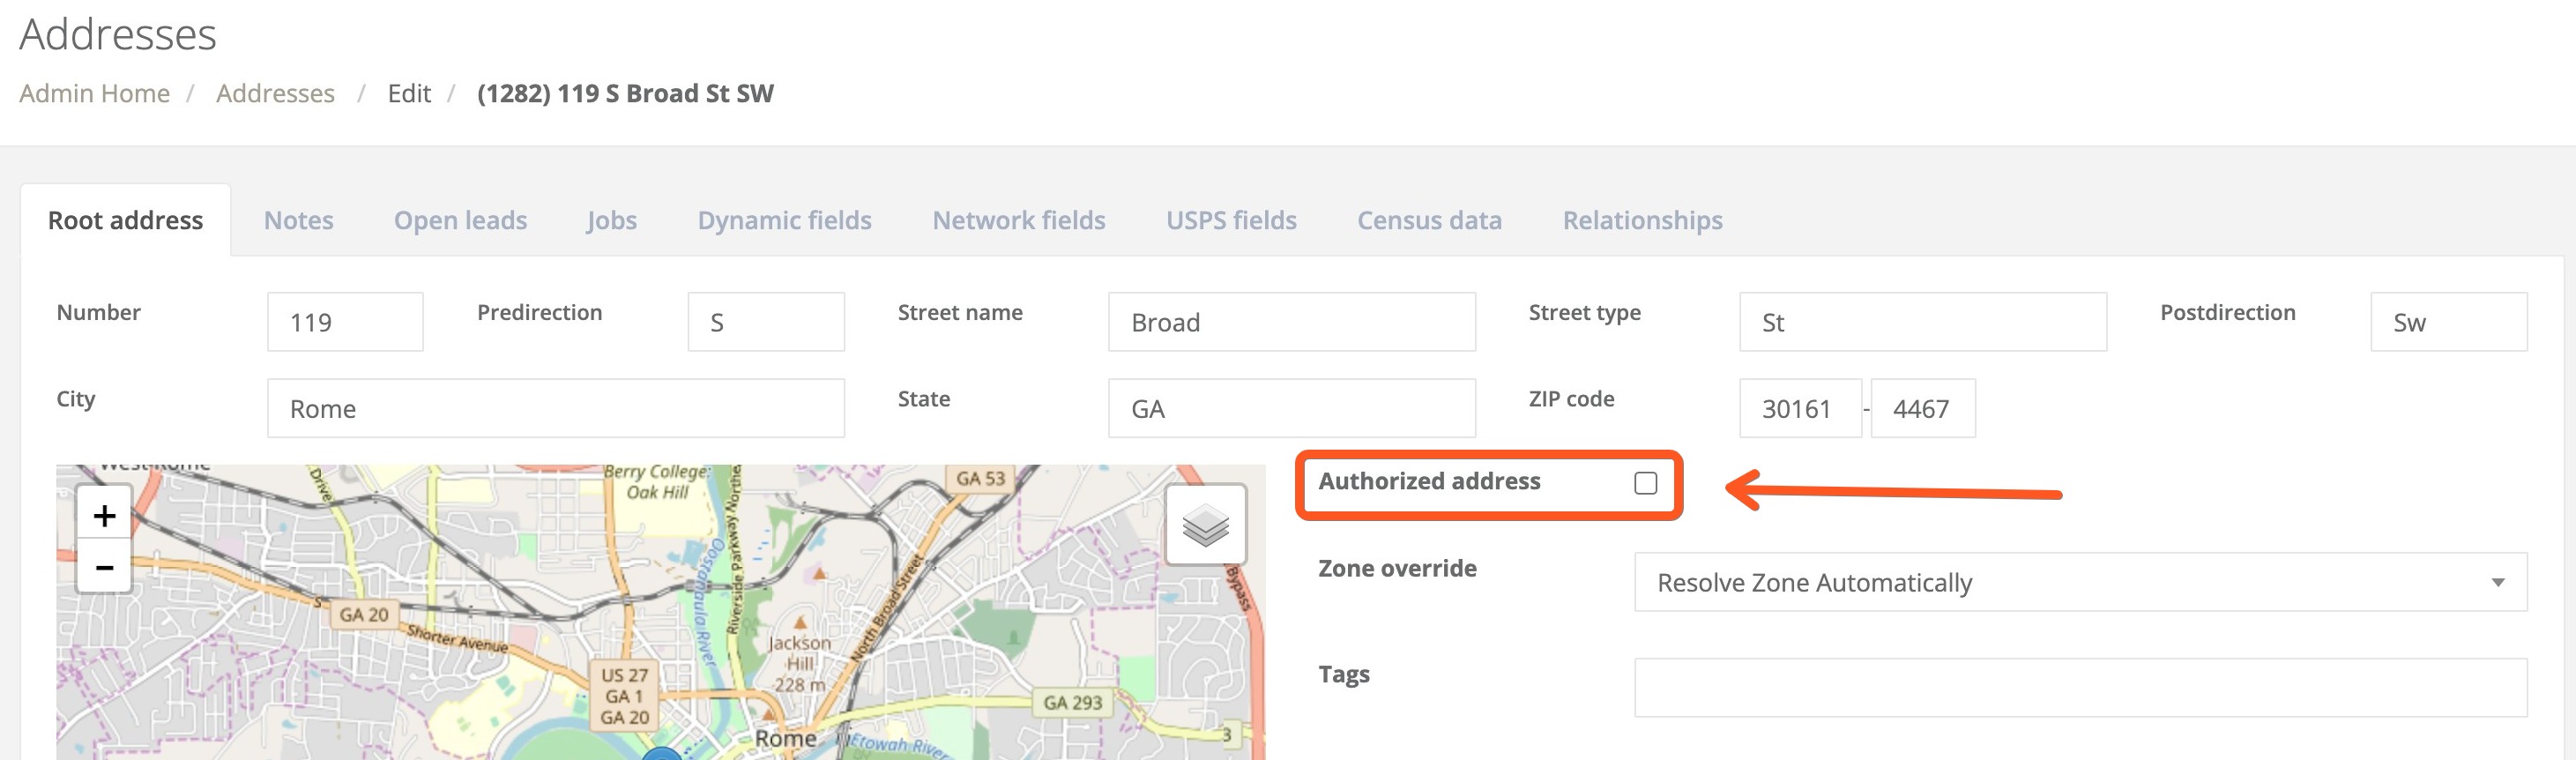The width and height of the screenshot is (2576, 760).
Task: Click the map zoom in plus button
Action: pos(104,516)
